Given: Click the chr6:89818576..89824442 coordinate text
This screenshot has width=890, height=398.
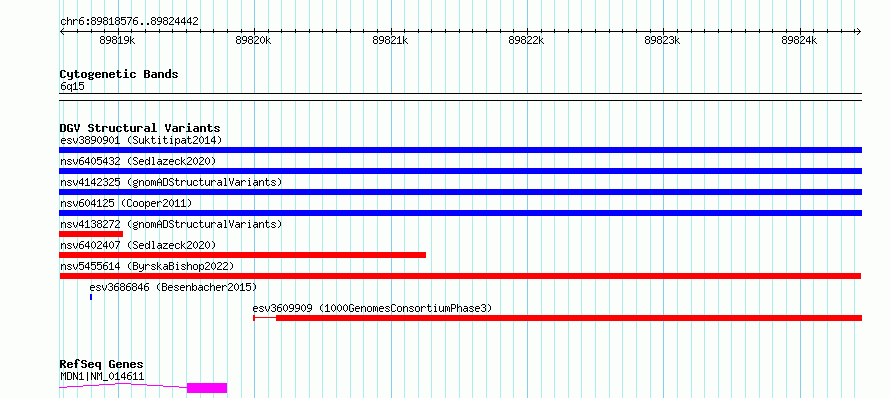Looking at the screenshot, I should pos(129,22).
